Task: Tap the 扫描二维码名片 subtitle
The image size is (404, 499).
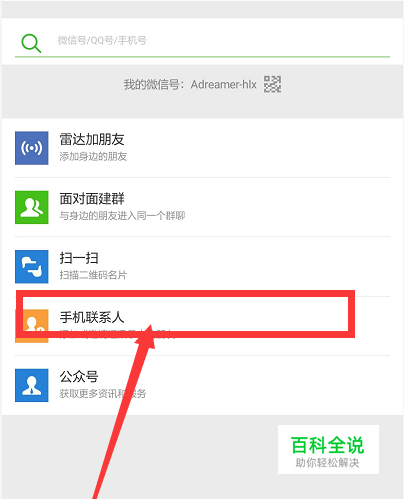Action: [93, 275]
